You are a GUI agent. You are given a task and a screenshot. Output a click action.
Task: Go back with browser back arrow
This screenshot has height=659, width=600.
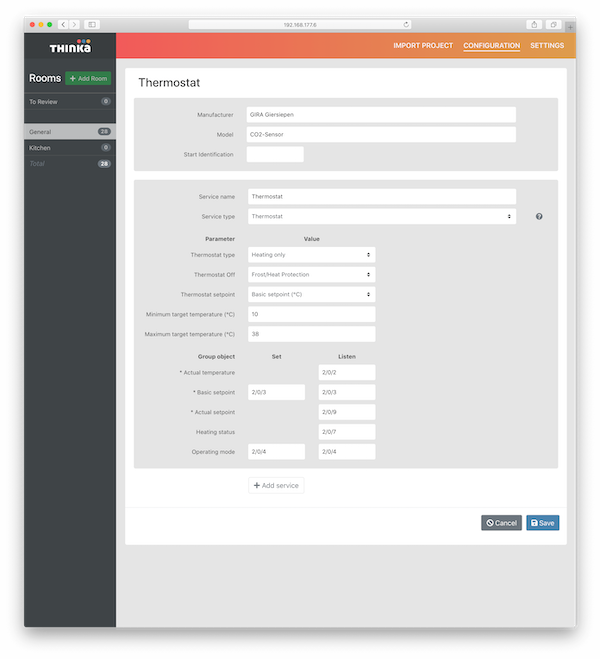tap(63, 24)
